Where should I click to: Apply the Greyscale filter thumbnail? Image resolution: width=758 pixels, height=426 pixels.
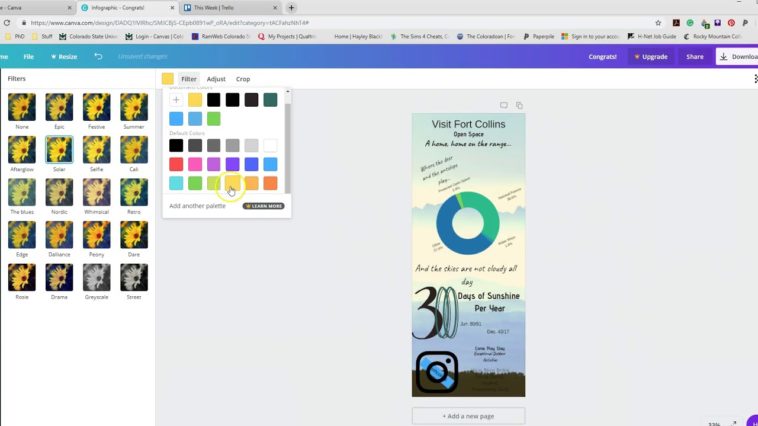[97, 278]
